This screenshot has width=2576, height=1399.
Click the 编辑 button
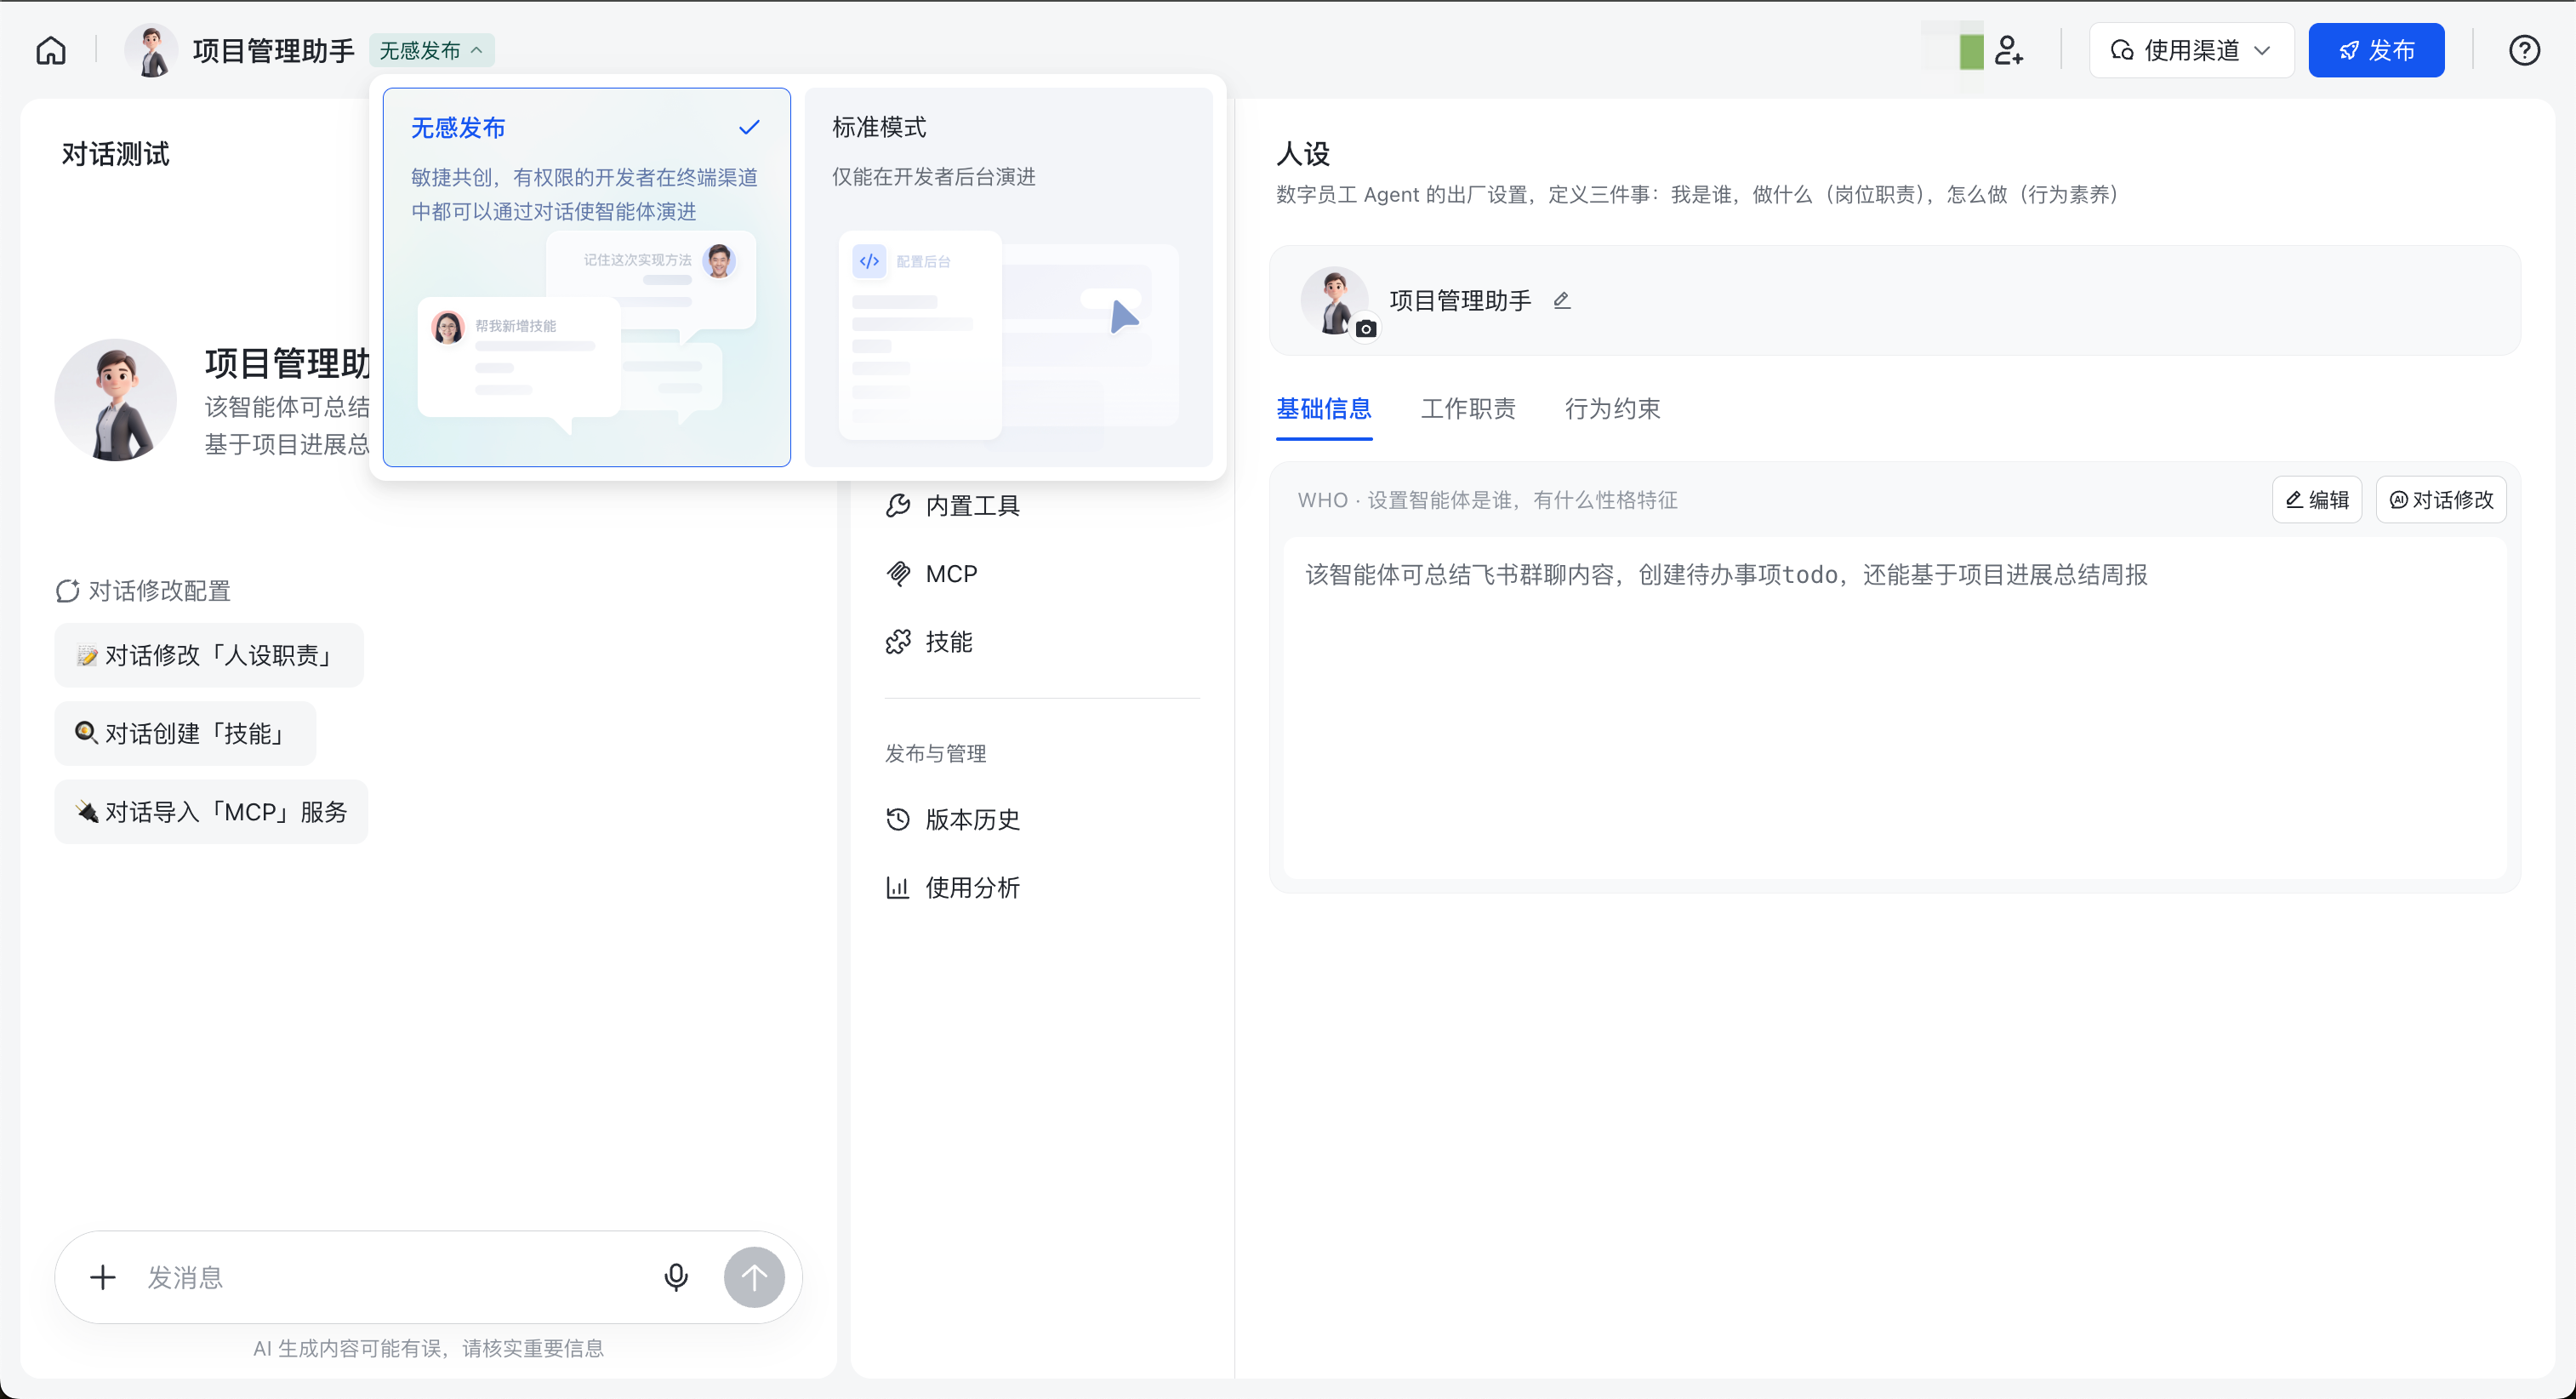[2316, 500]
